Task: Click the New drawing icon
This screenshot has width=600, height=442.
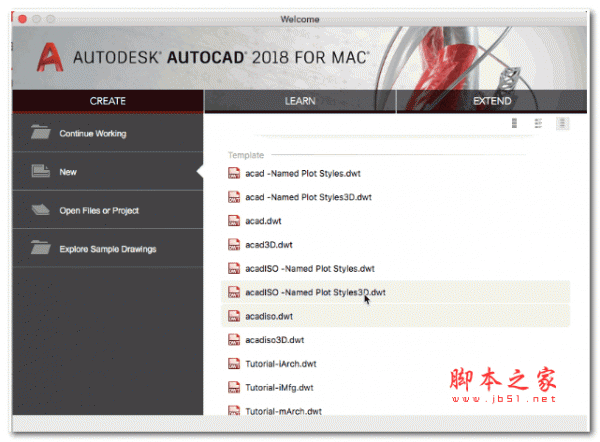Action: (41, 171)
